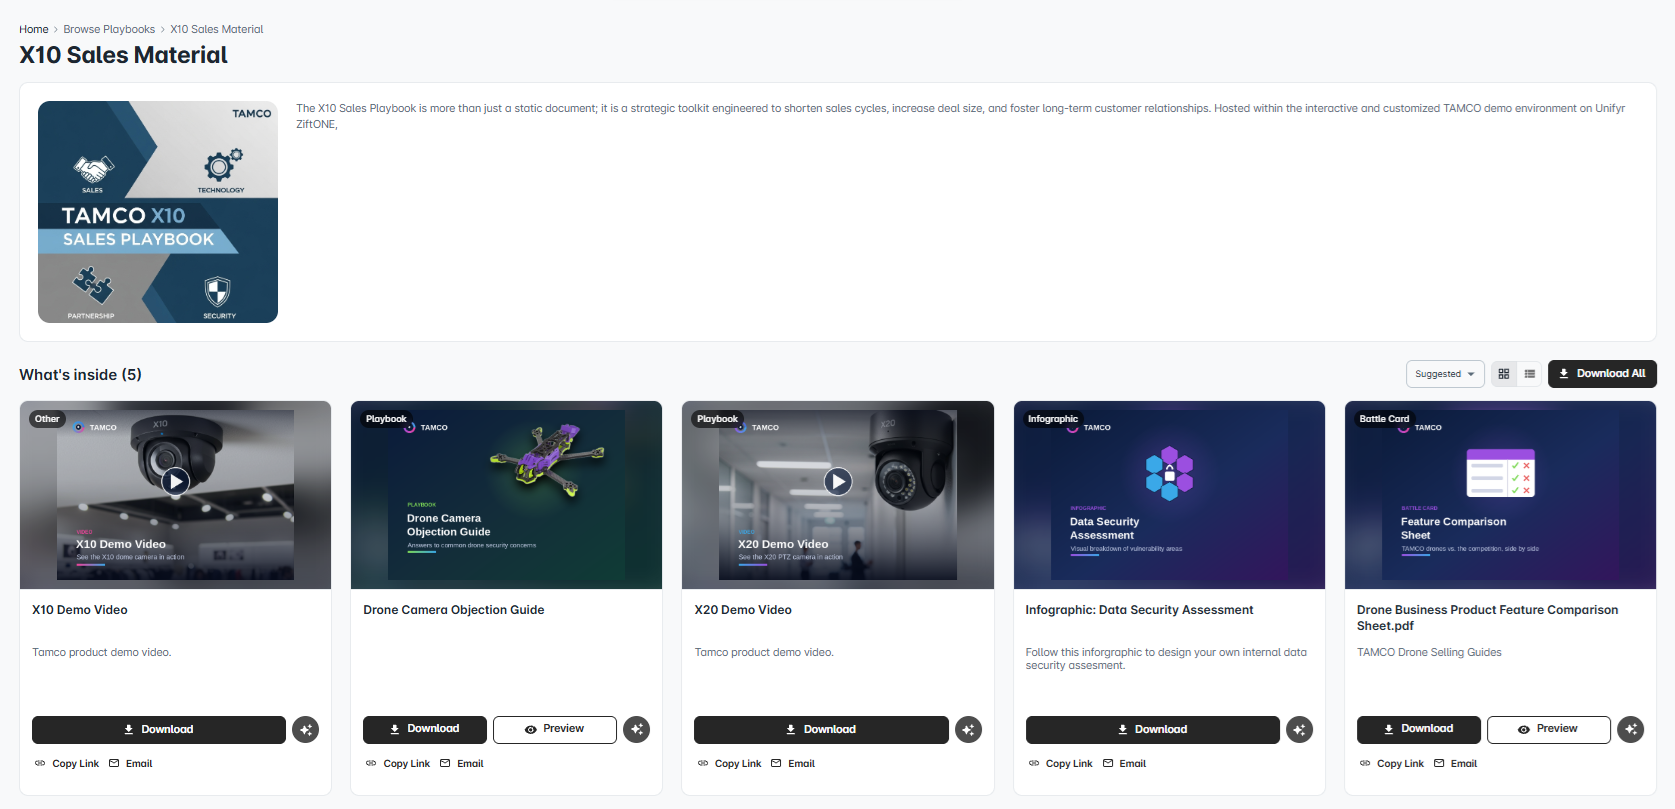Email the Feature Comparison Sheet
Viewport: 1675px width, 809px height.
(x=1456, y=764)
